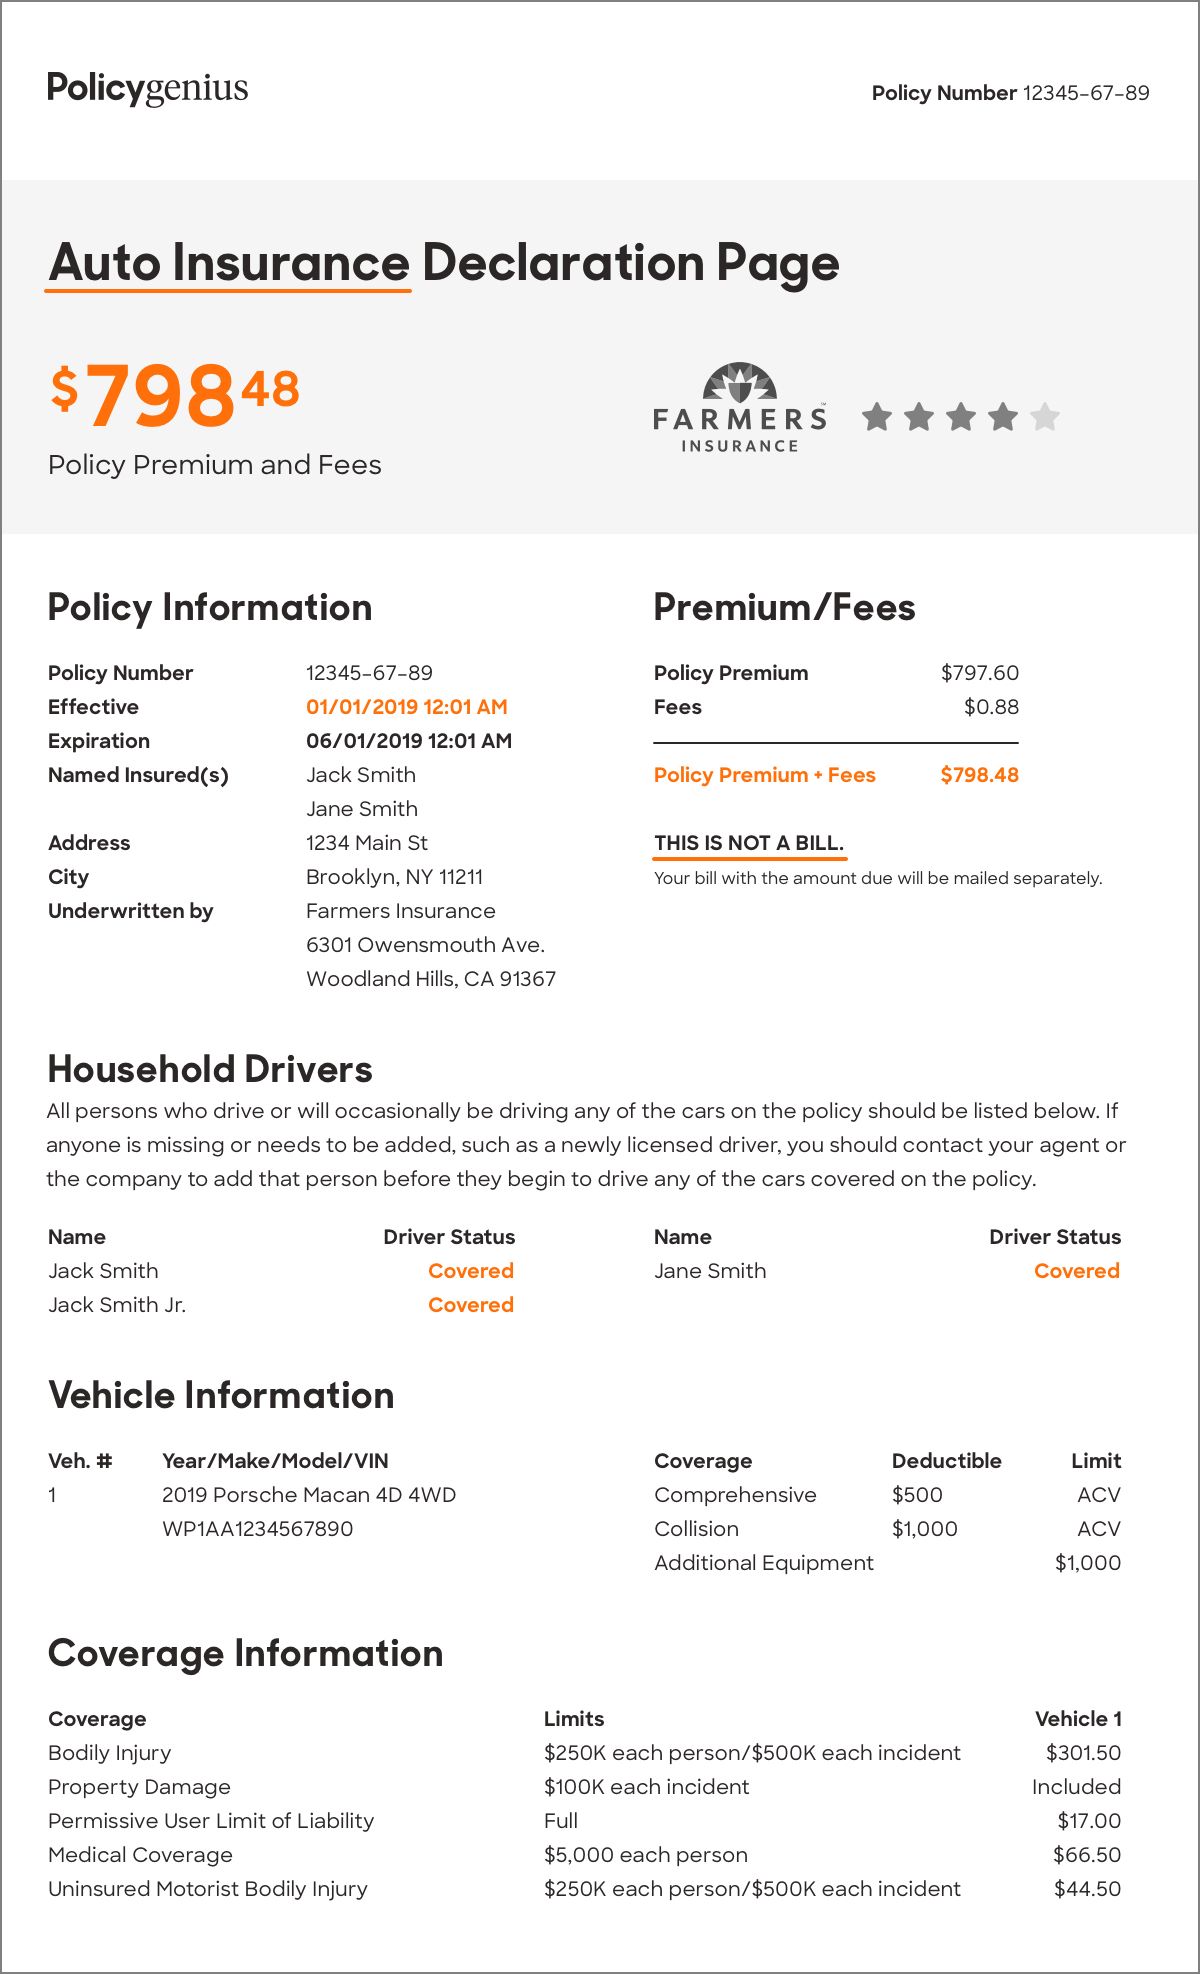Click Covered status for Jack Smith Jr.
Image resolution: width=1200 pixels, height=1974 pixels.
471,1305
